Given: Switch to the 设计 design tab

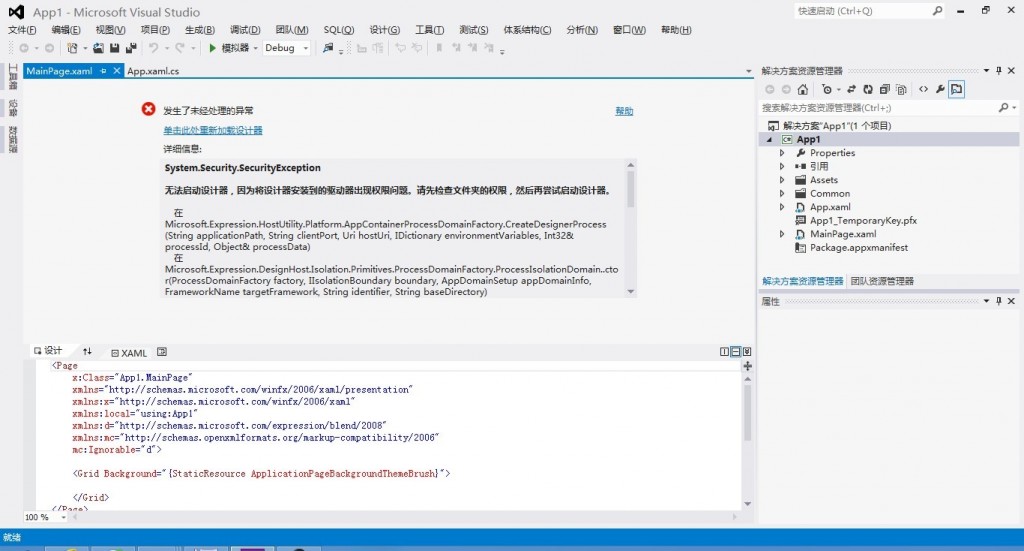Looking at the screenshot, I should point(48,351).
